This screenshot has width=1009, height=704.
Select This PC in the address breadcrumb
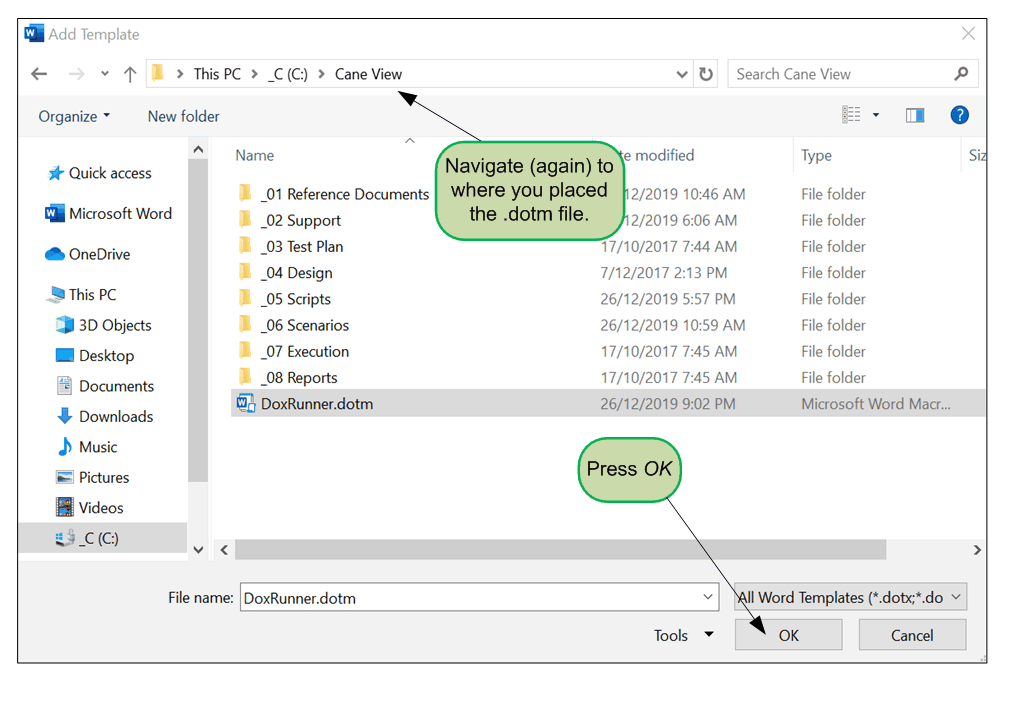coord(217,74)
